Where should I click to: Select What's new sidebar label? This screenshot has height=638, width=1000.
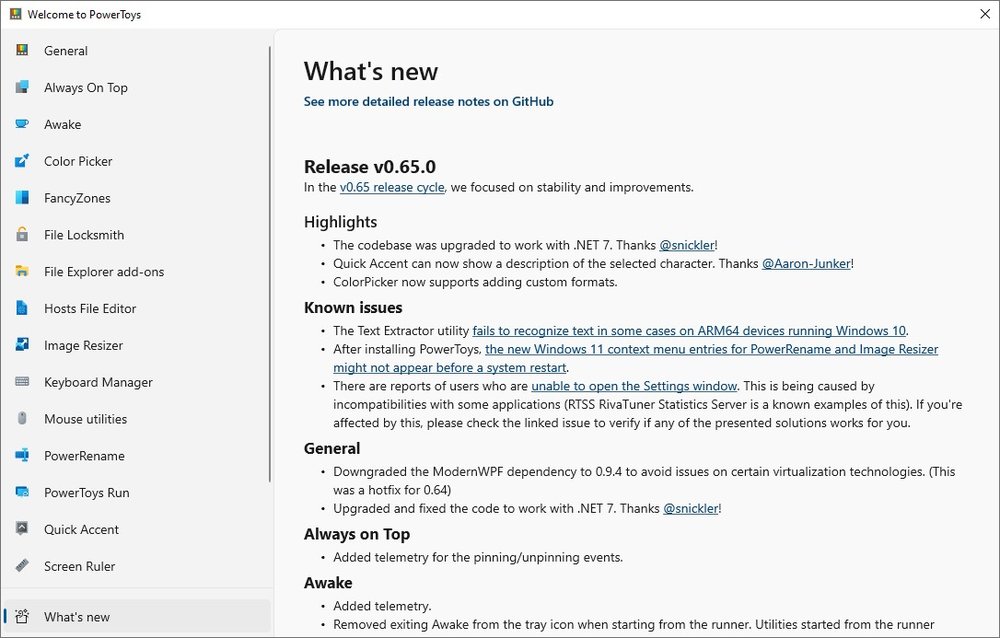pyautogui.click(x=77, y=617)
